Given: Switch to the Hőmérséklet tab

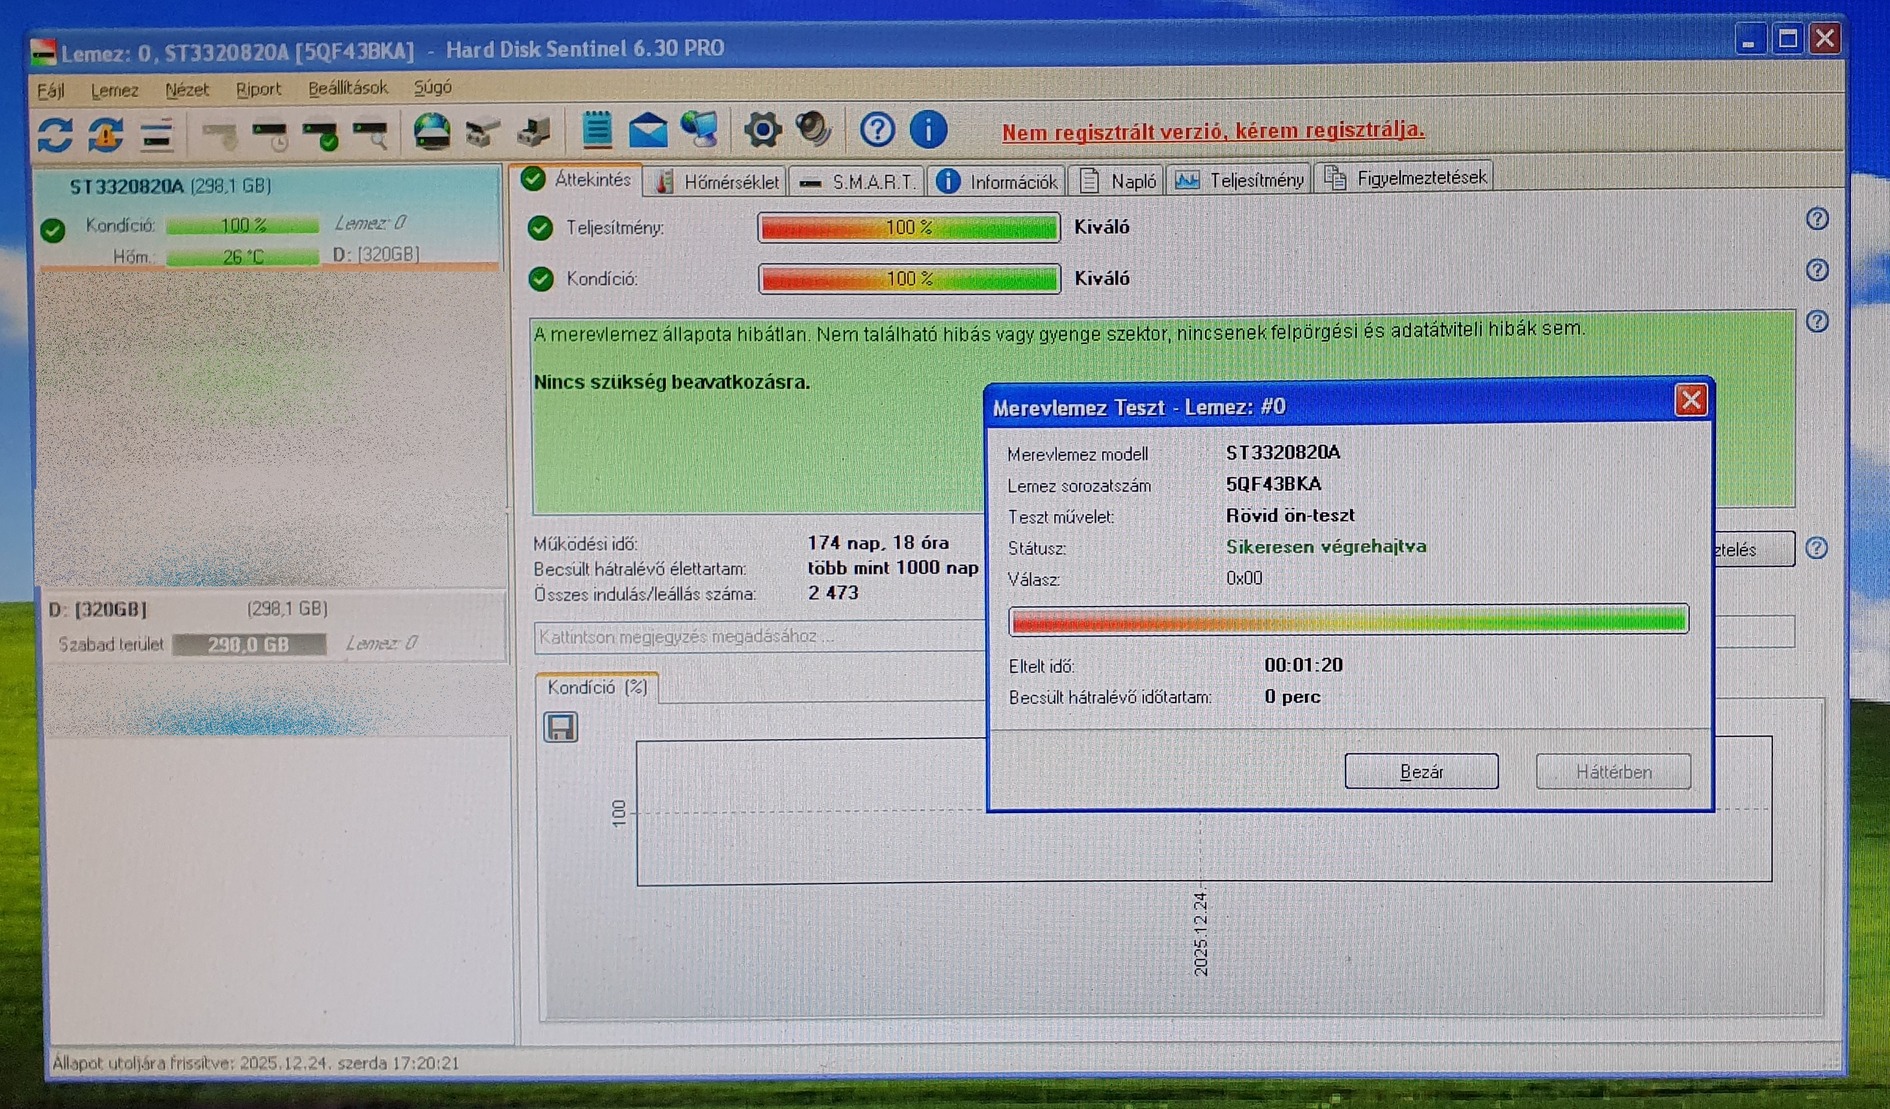Looking at the screenshot, I should click(x=716, y=181).
